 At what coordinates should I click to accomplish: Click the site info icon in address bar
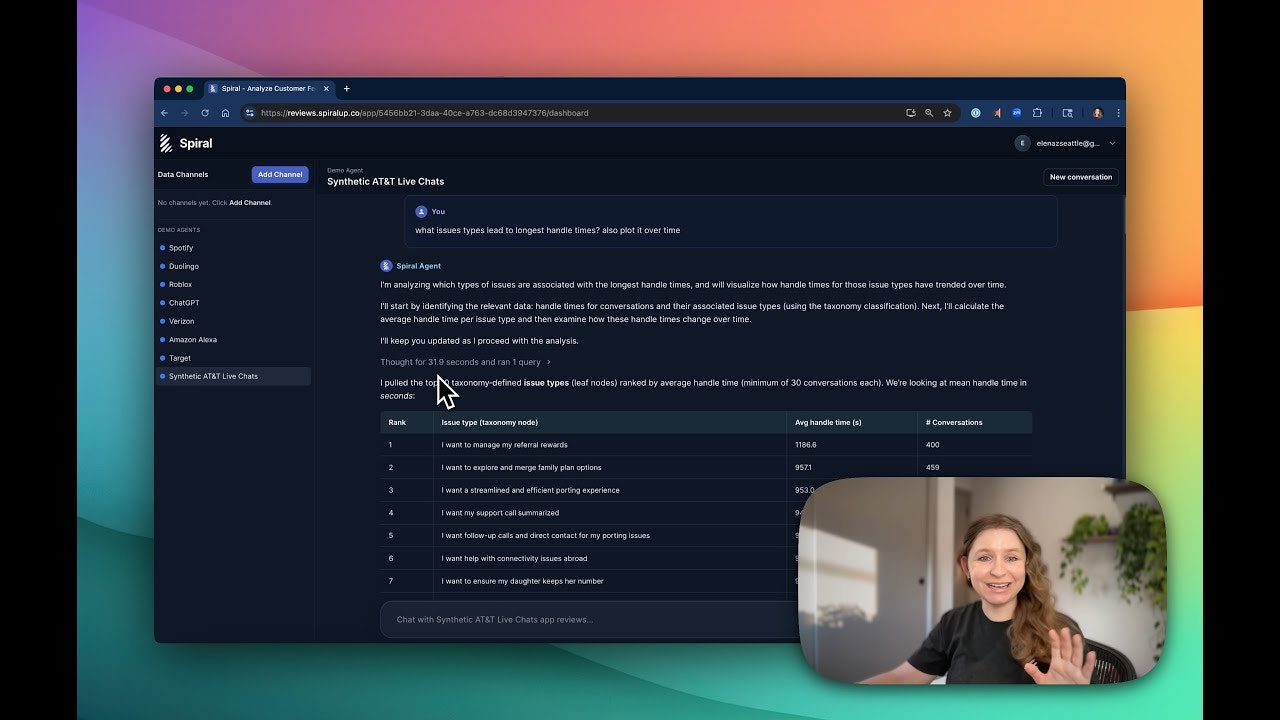click(249, 113)
